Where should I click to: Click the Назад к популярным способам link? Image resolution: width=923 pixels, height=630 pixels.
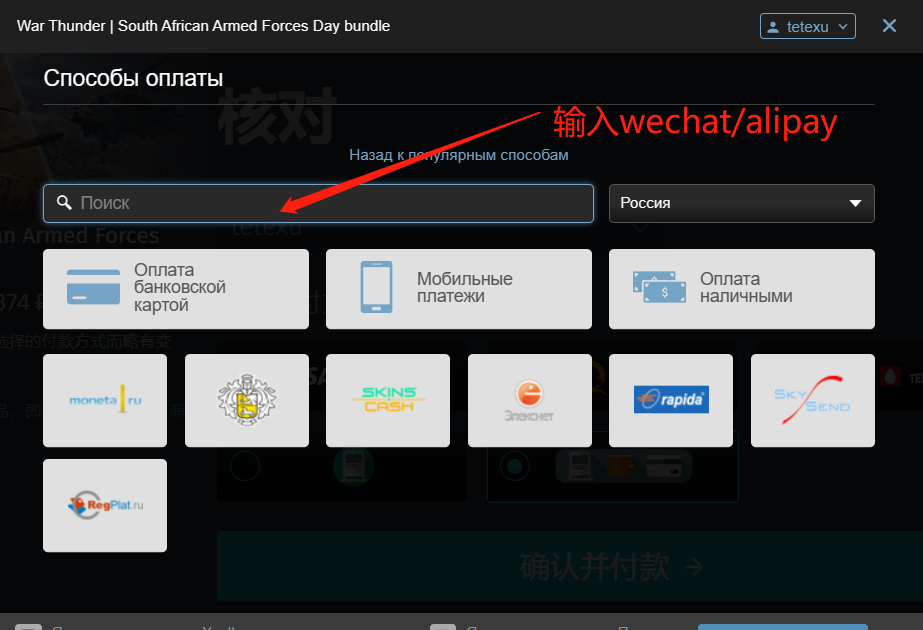(x=459, y=155)
